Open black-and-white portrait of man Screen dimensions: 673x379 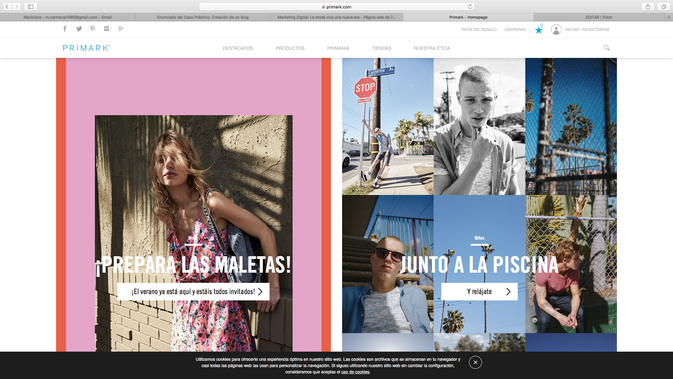point(479,127)
